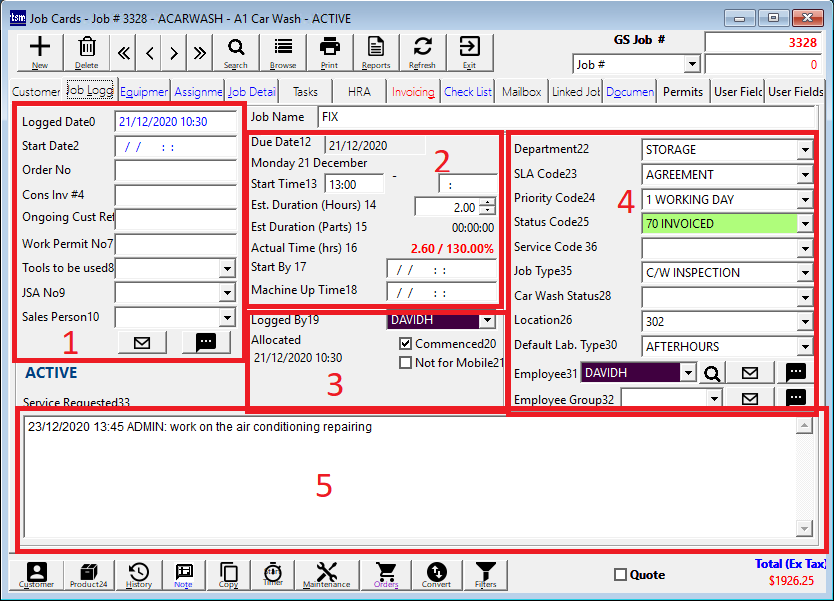Open the Check List tab
This screenshot has width=834, height=601.
coord(468,92)
